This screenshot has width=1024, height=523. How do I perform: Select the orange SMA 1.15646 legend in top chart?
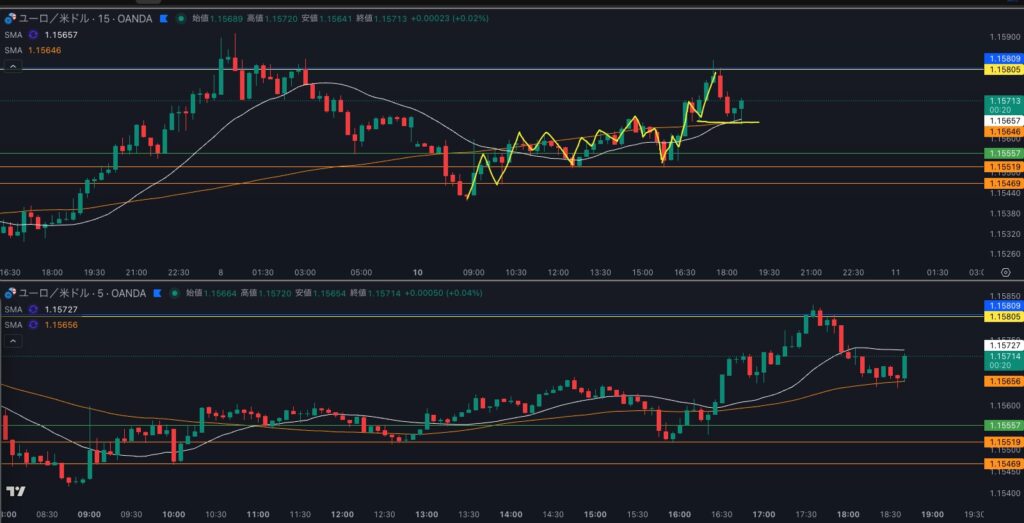pos(44,50)
